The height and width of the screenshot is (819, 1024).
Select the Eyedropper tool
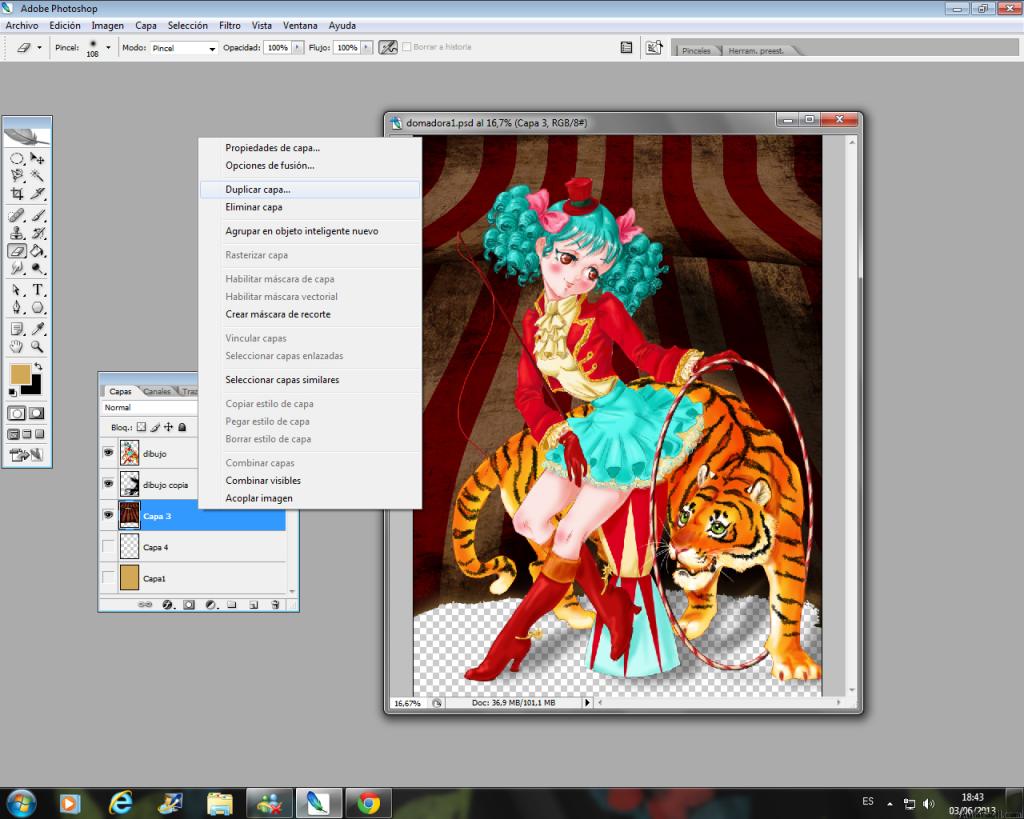click(37, 329)
